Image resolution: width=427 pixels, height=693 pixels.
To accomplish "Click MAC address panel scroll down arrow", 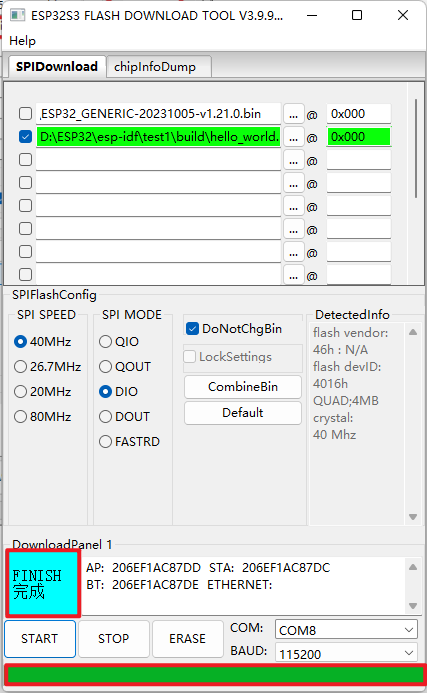I will pos(413,606).
